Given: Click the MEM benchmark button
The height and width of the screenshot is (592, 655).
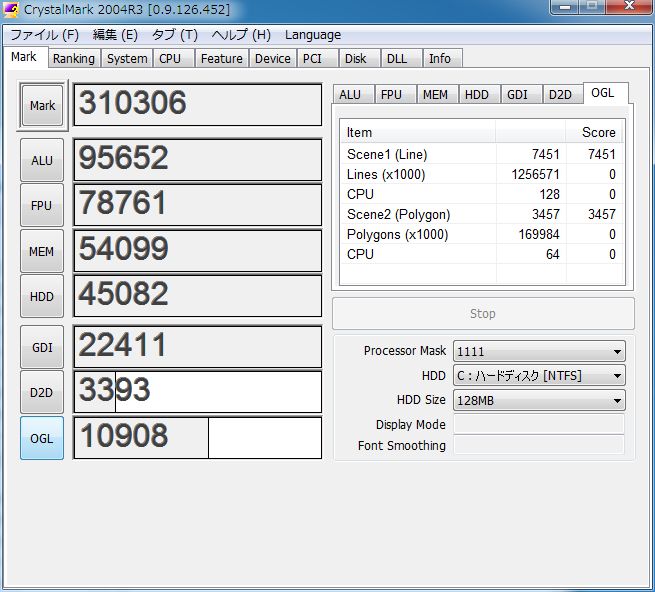Looking at the screenshot, I should 42,251.
